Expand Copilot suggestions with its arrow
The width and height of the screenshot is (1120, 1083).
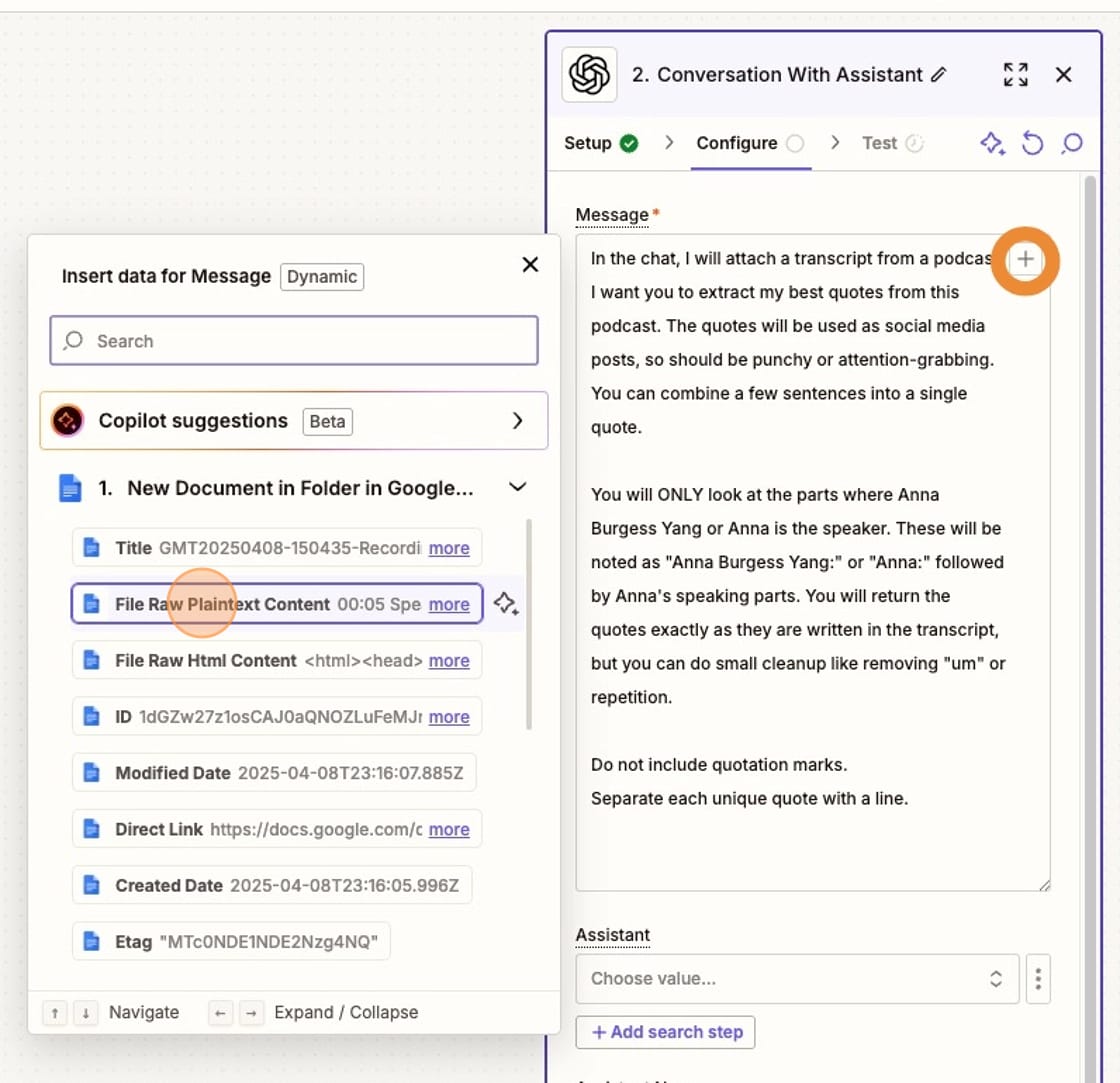click(518, 421)
